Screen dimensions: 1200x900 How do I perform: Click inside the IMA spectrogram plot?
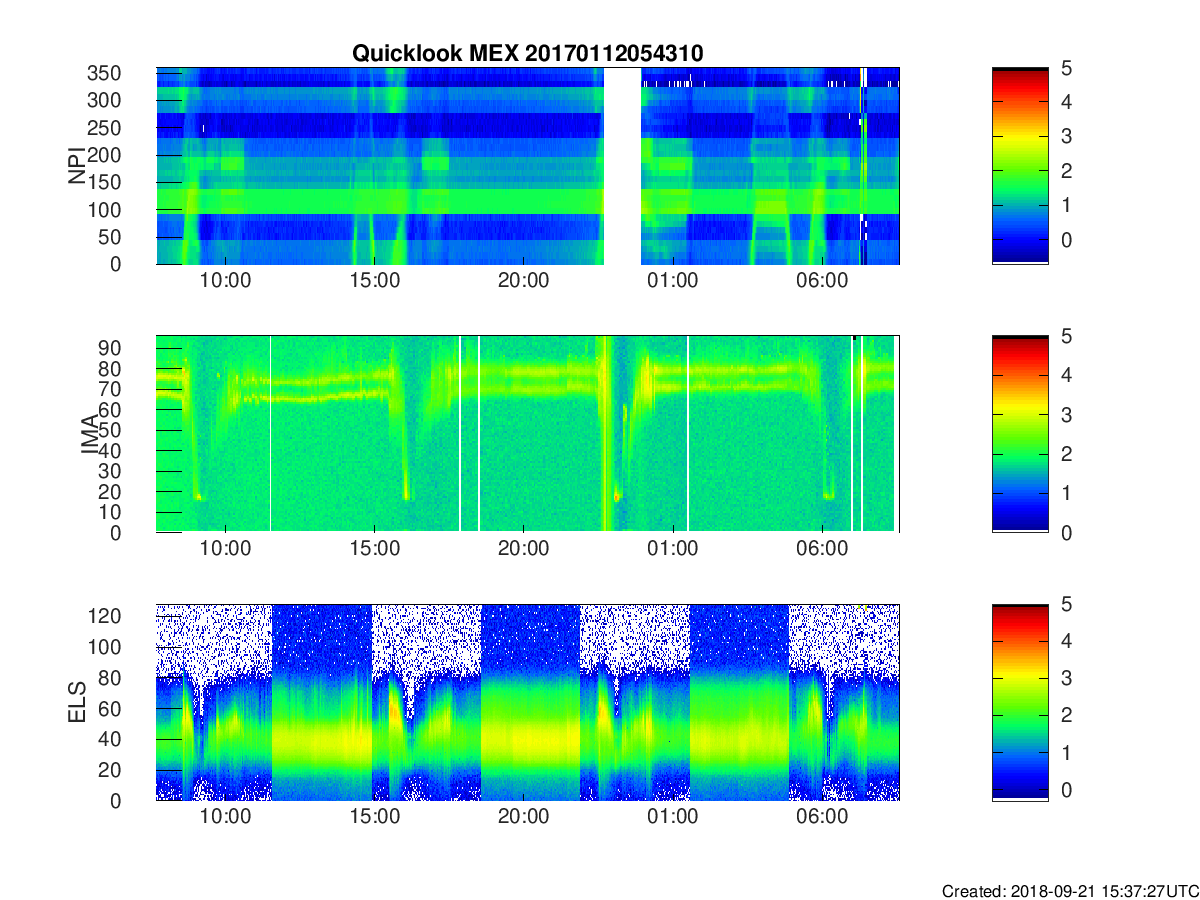pos(528,434)
